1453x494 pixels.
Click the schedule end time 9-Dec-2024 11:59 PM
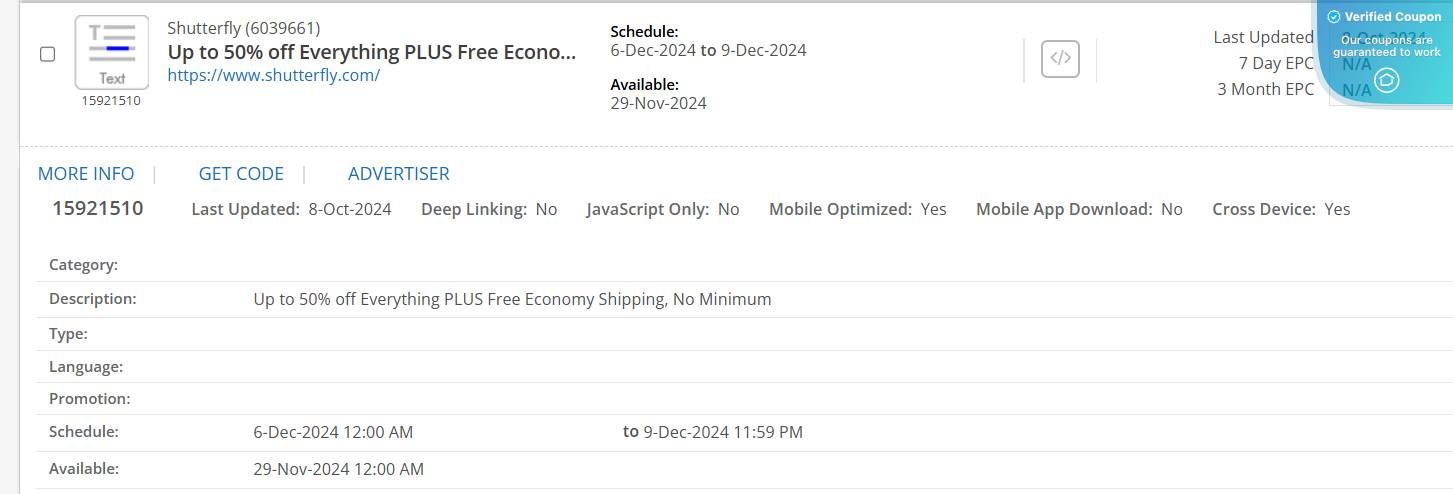[x=722, y=432]
